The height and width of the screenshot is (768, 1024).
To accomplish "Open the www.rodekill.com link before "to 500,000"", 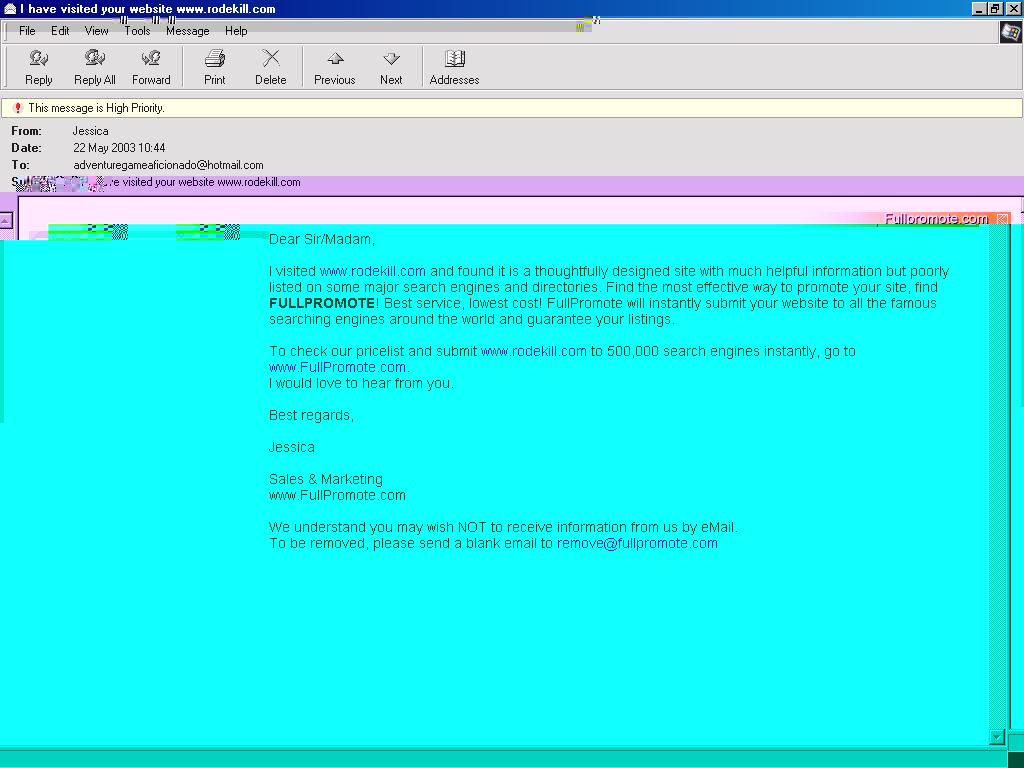I will (x=534, y=351).
